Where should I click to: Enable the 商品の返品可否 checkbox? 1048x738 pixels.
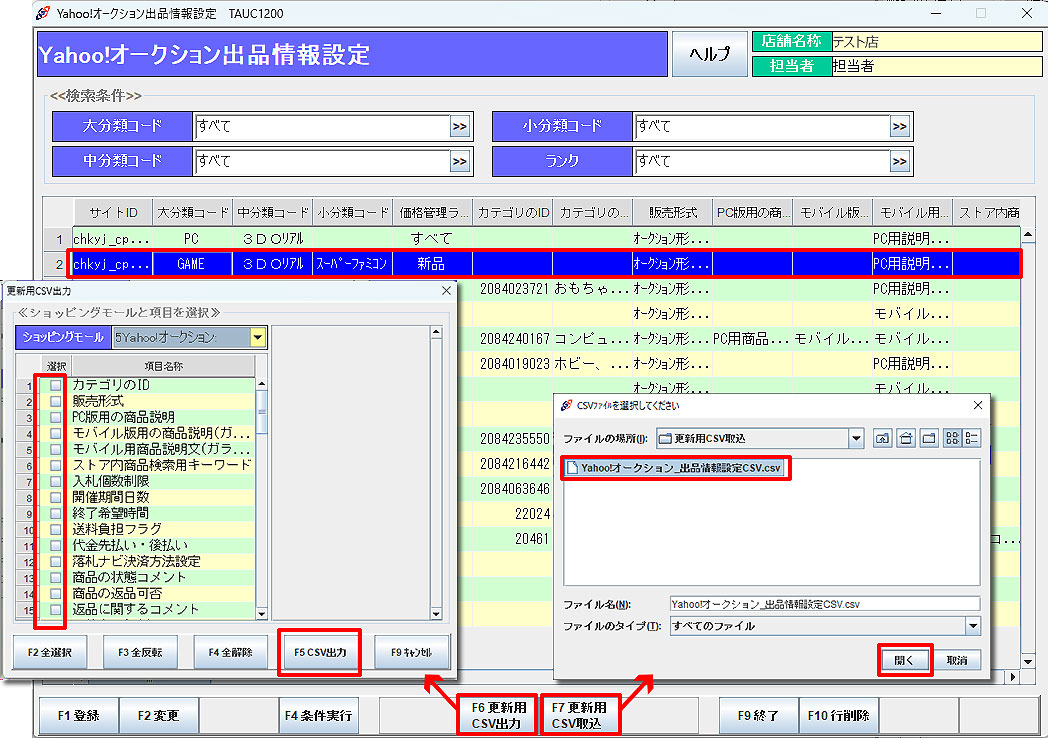pyautogui.click(x=56, y=593)
